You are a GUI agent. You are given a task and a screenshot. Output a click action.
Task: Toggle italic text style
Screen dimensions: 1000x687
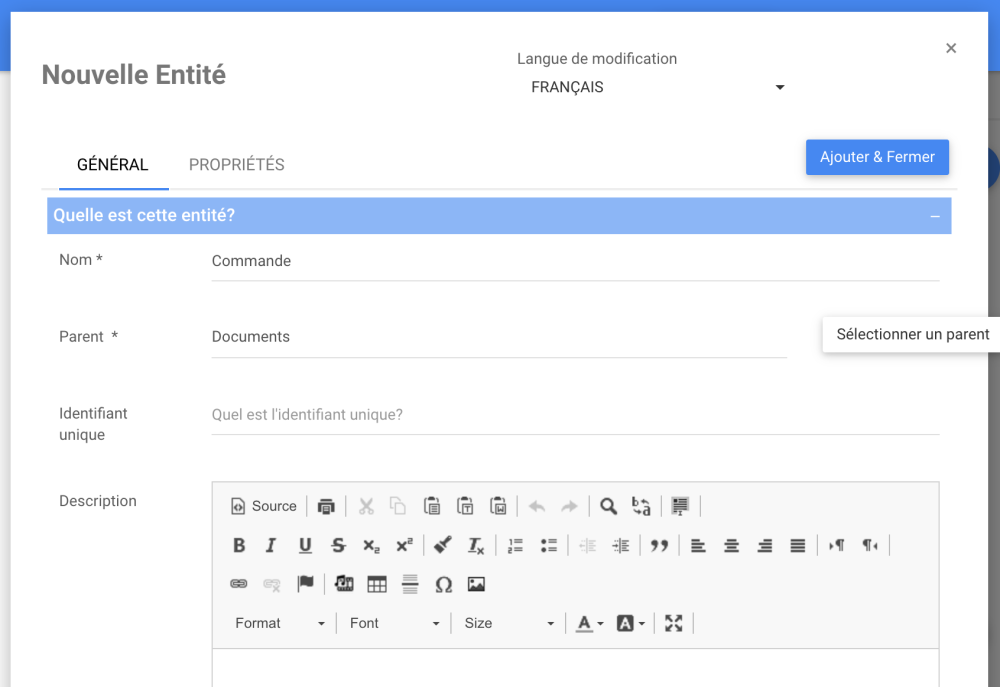[271, 545]
